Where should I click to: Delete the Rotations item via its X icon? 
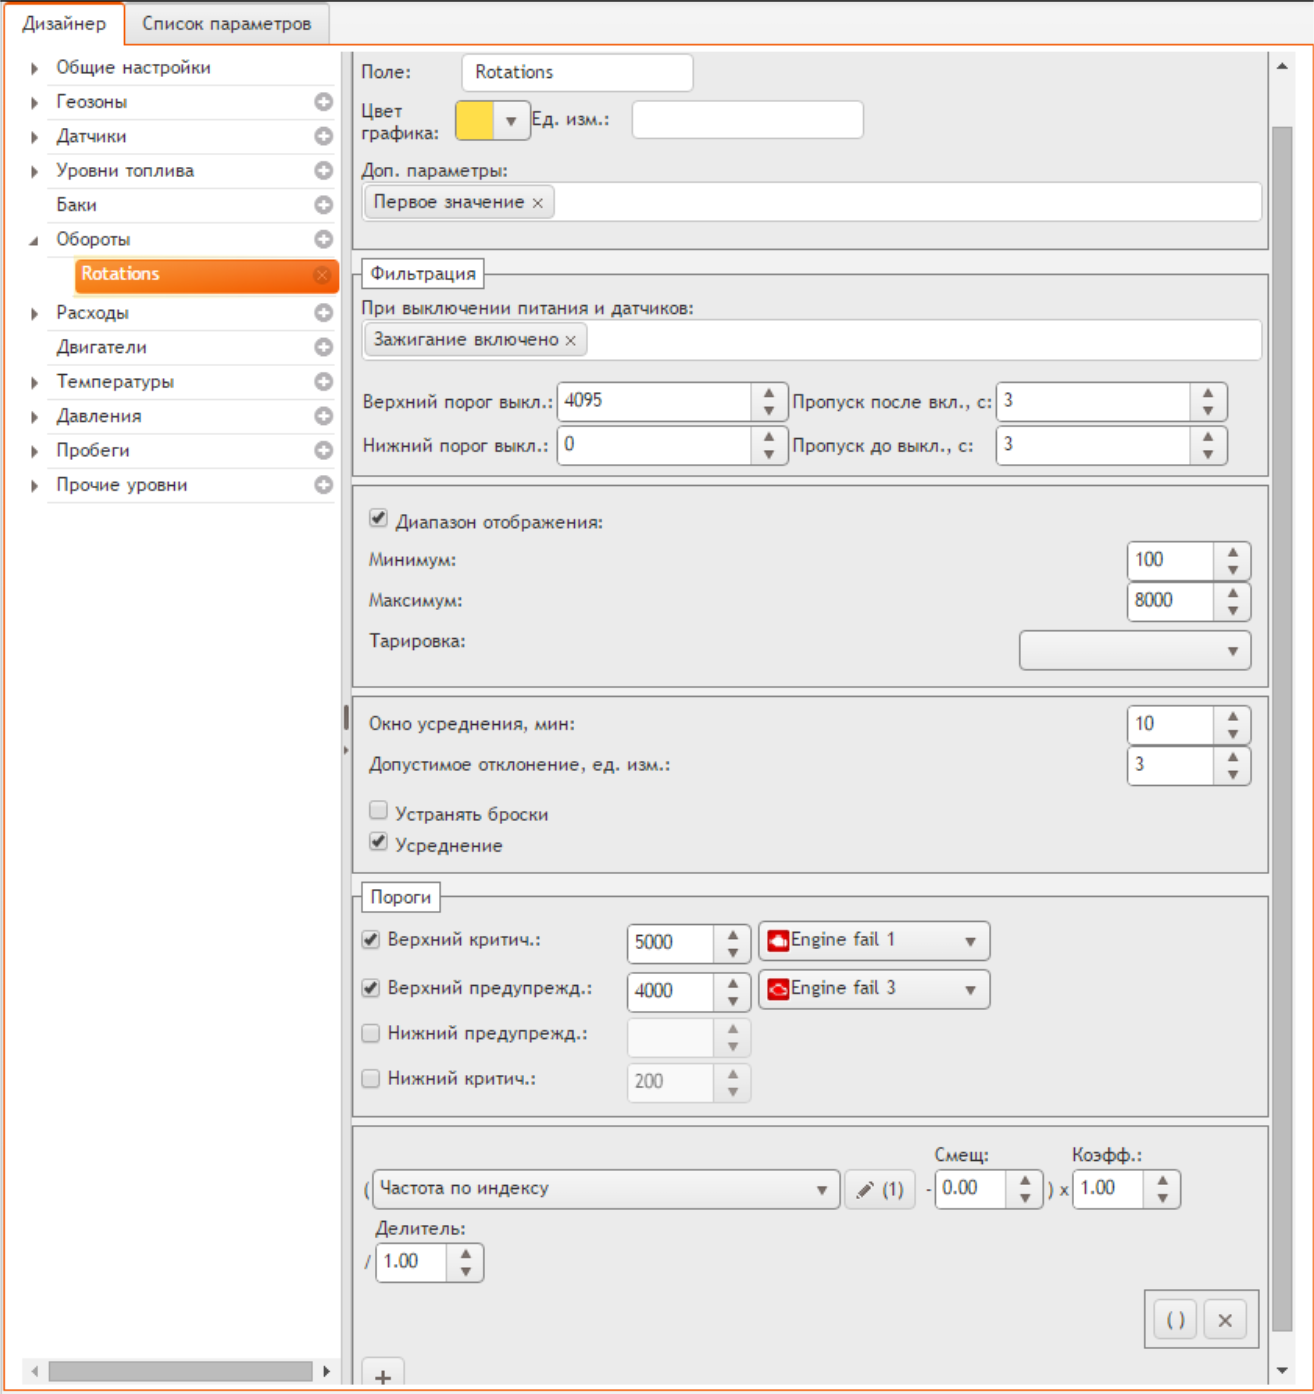click(x=322, y=274)
